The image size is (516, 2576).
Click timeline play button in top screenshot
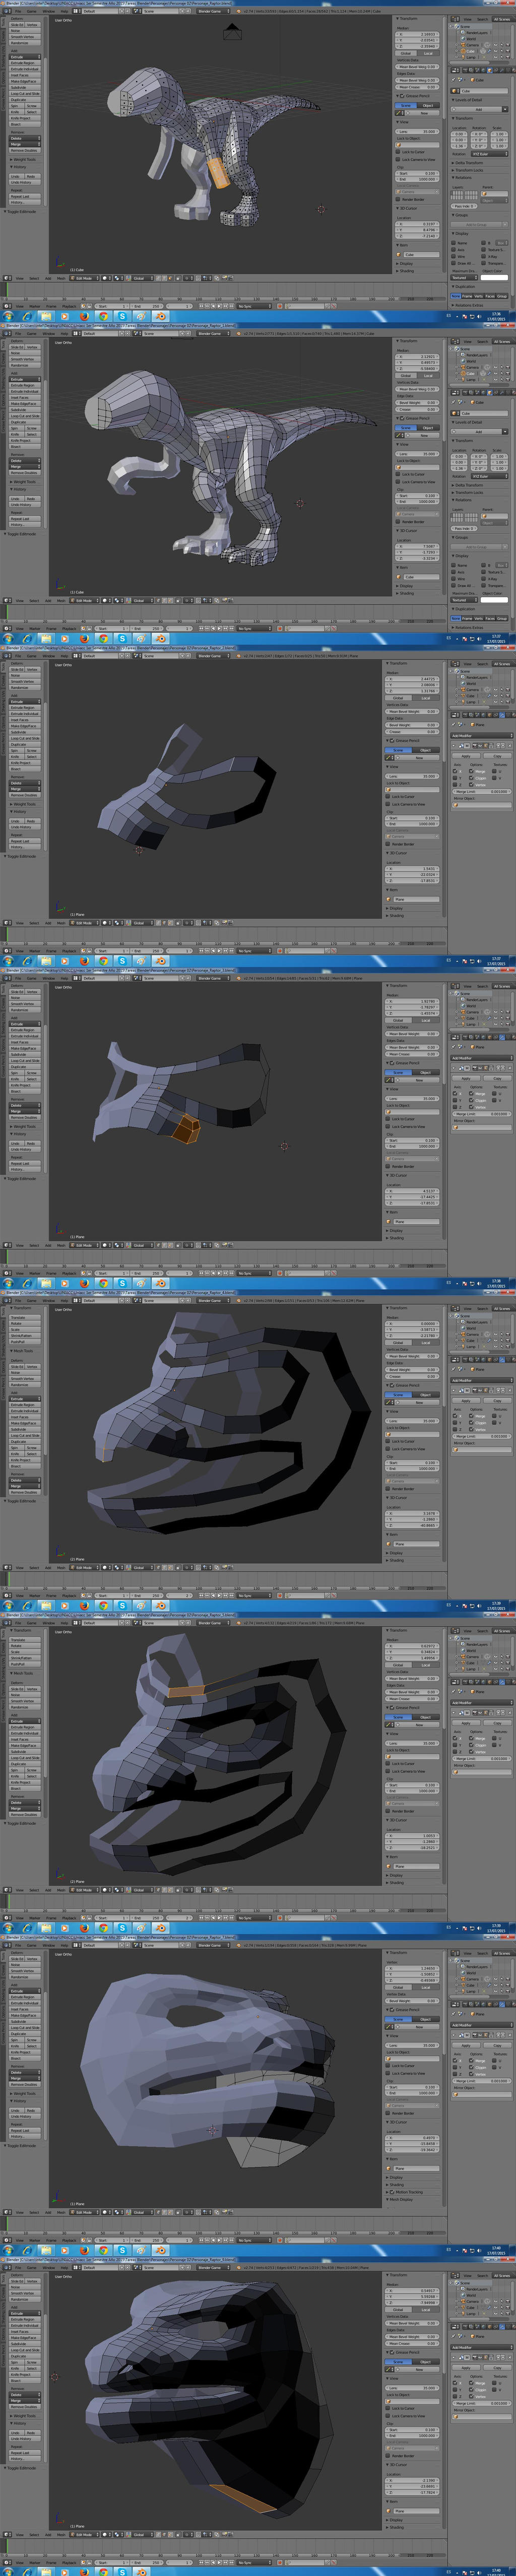pos(219,306)
